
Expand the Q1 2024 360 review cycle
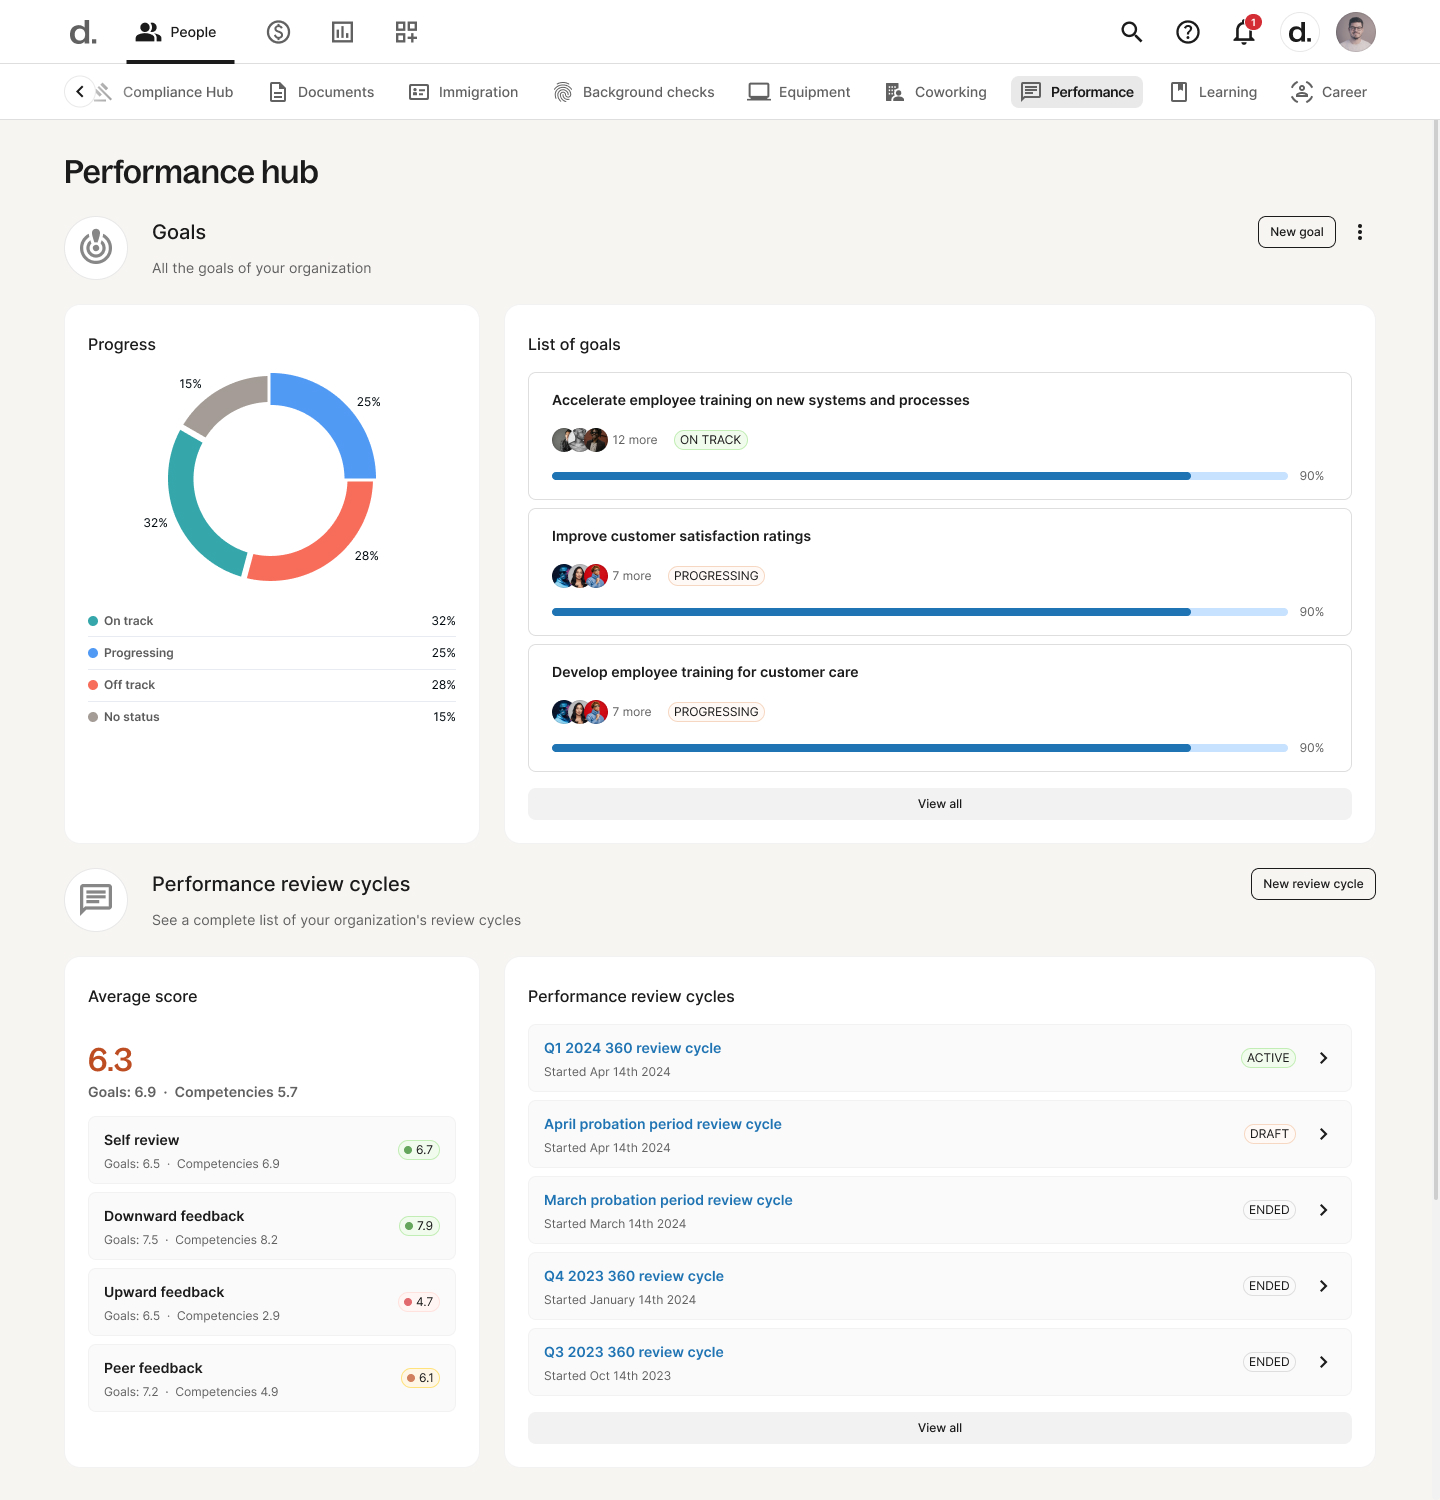click(1323, 1057)
